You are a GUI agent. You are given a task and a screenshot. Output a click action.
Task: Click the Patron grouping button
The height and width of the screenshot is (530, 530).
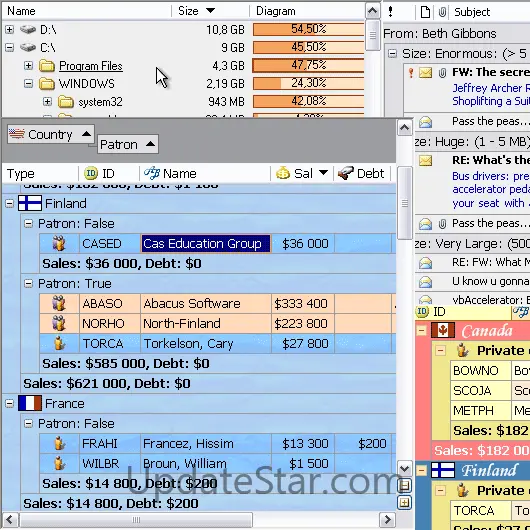[128, 145]
